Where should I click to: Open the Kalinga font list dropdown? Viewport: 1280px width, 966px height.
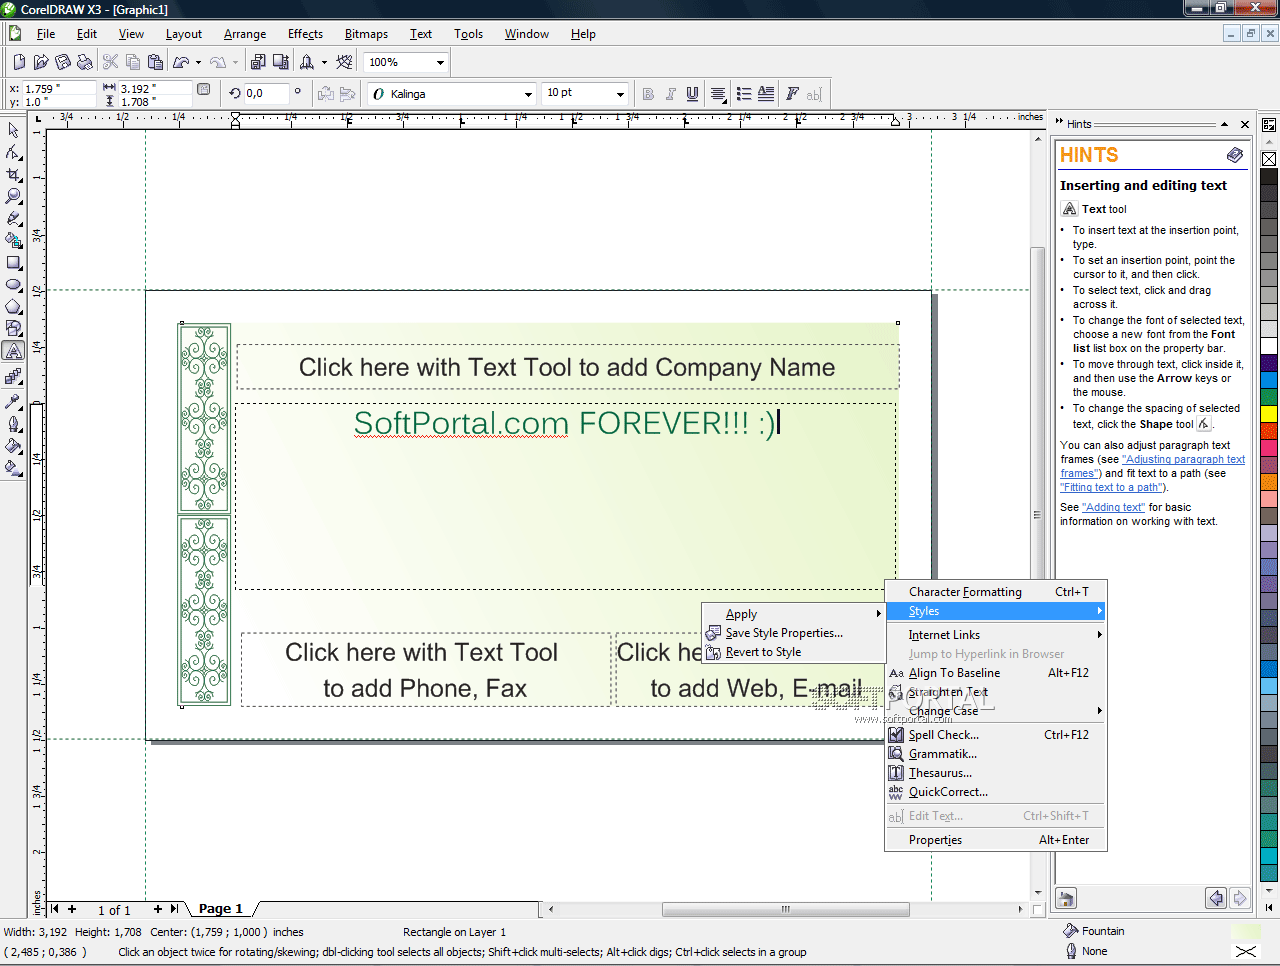pyautogui.click(x=529, y=94)
